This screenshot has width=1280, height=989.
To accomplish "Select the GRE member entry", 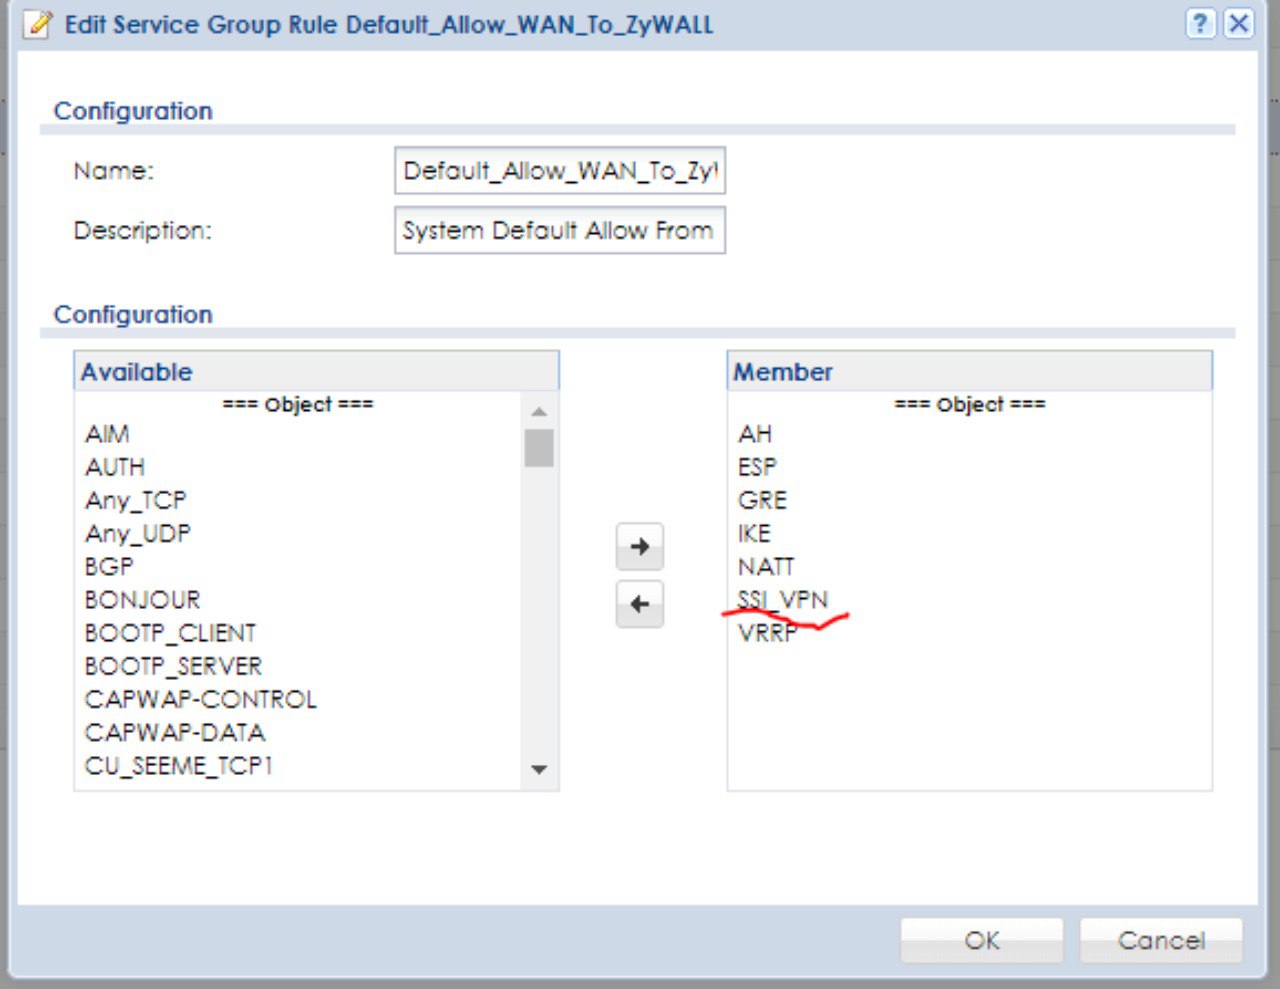I will tap(763, 500).
